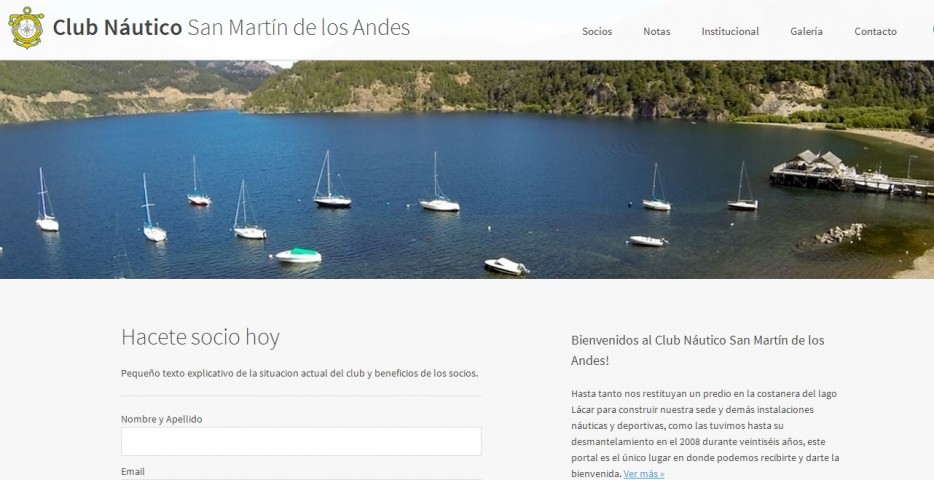
Task: Go to the Notas section
Action: (x=656, y=32)
